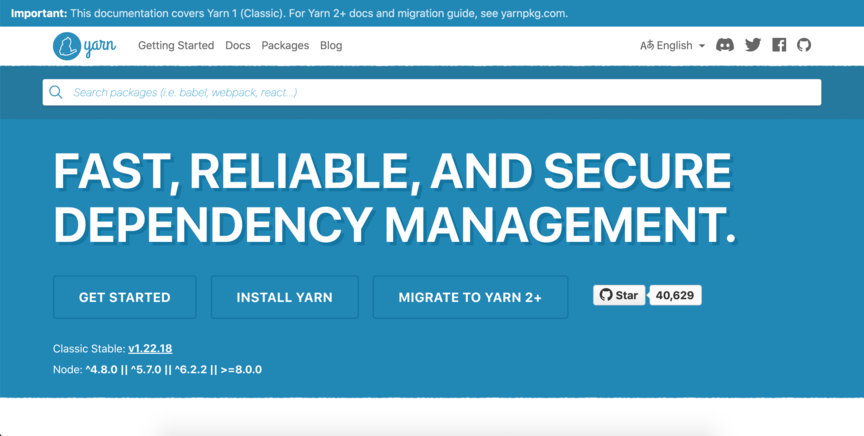Follow the yarnpkg.com link in banner

533,13
